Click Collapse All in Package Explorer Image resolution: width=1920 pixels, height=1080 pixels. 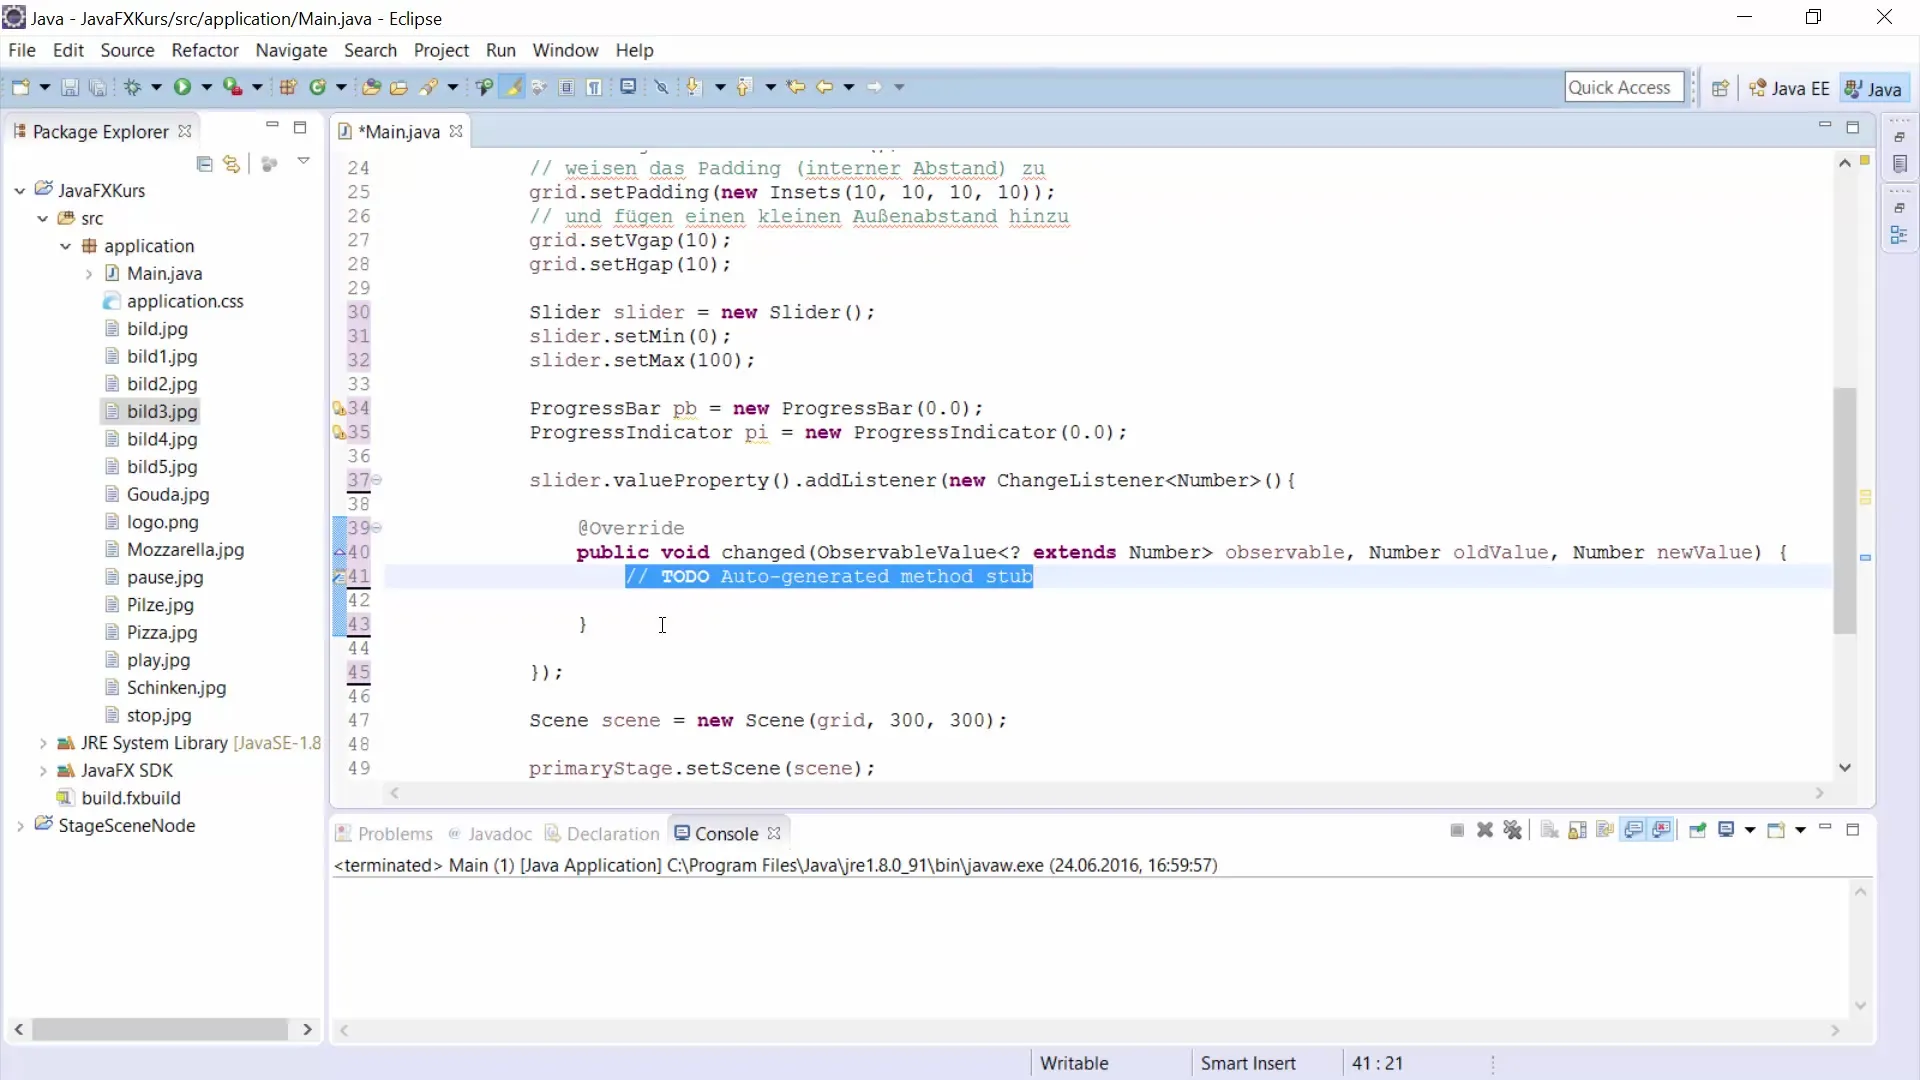(205, 164)
